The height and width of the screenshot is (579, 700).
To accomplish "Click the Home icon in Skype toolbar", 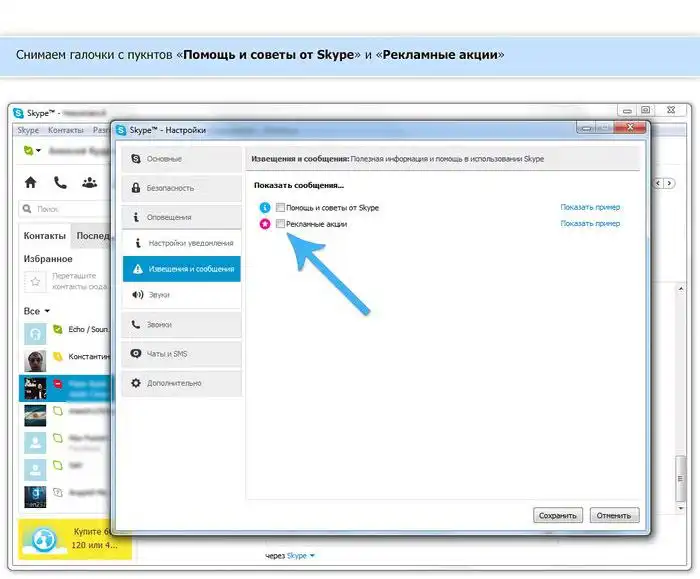I will pos(31,182).
